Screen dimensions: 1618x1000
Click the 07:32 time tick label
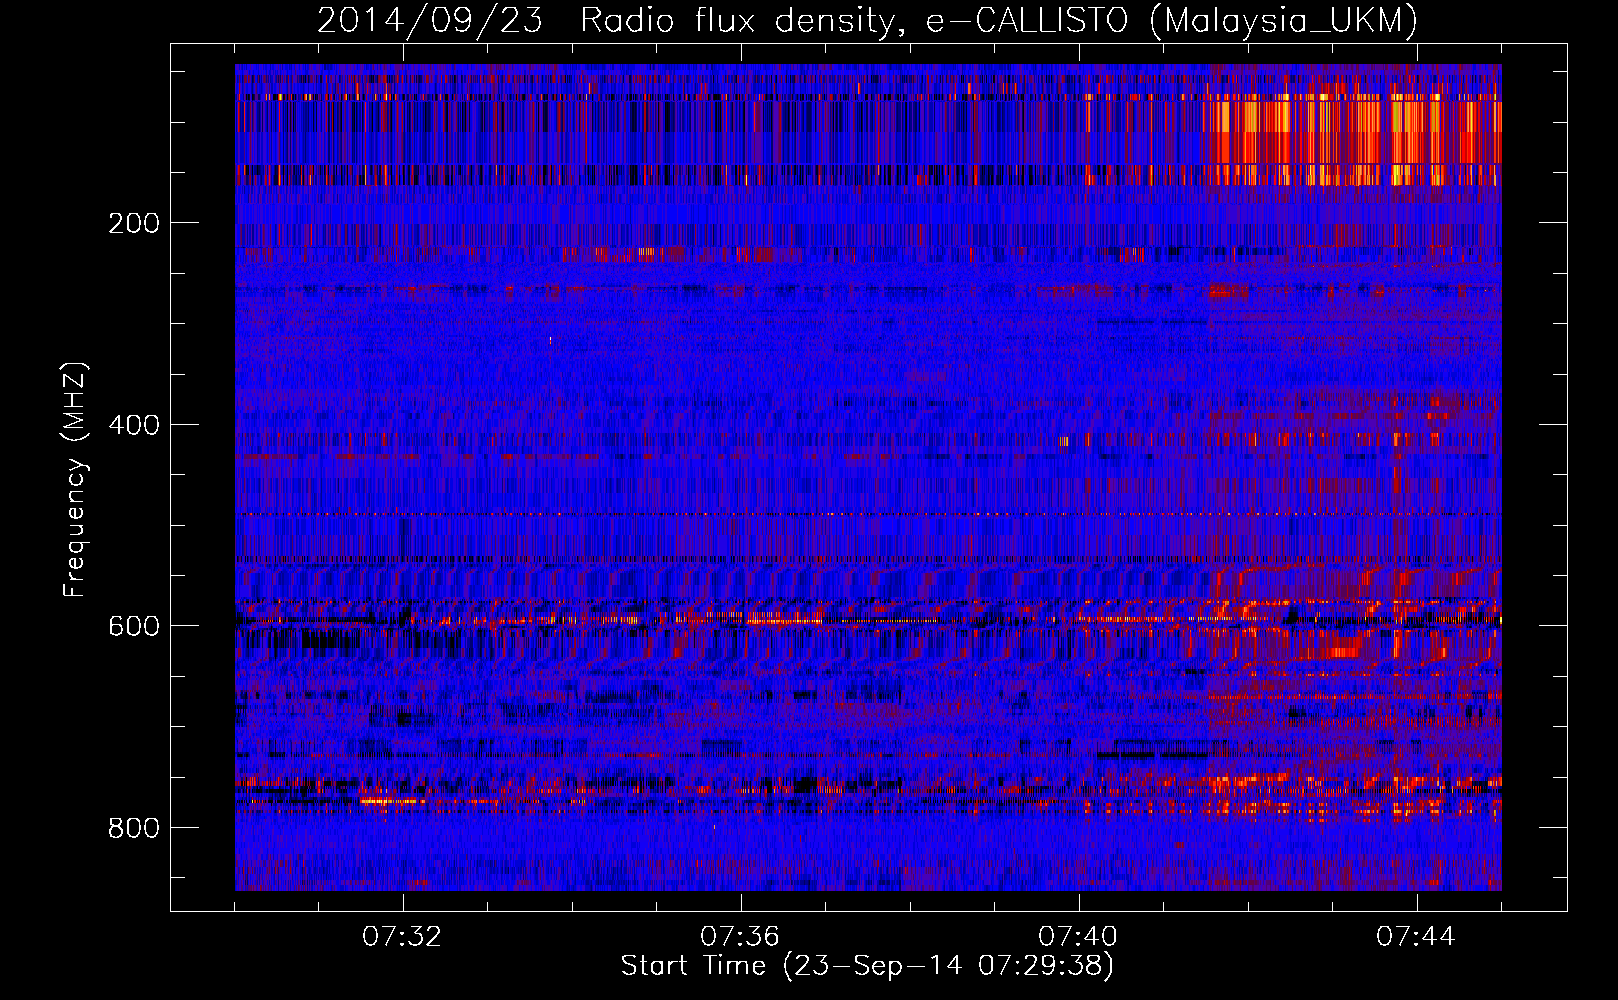tap(402, 937)
